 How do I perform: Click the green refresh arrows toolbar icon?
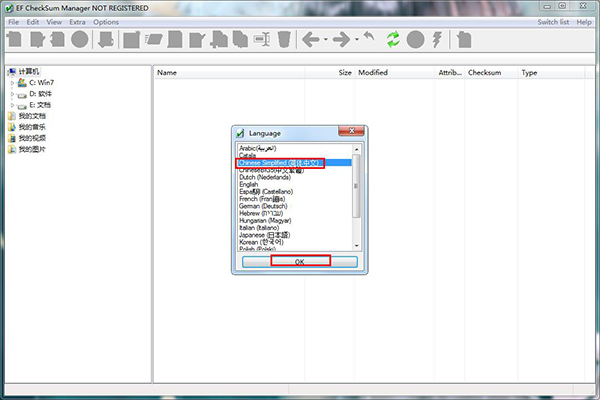393,40
